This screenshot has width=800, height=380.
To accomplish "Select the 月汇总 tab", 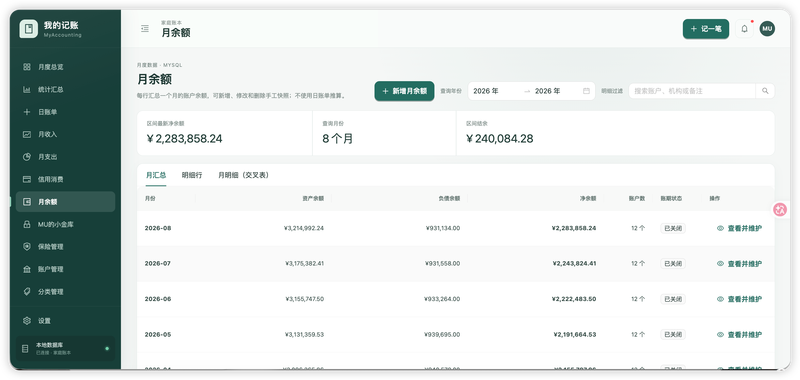I will pyautogui.click(x=156, y=175).
